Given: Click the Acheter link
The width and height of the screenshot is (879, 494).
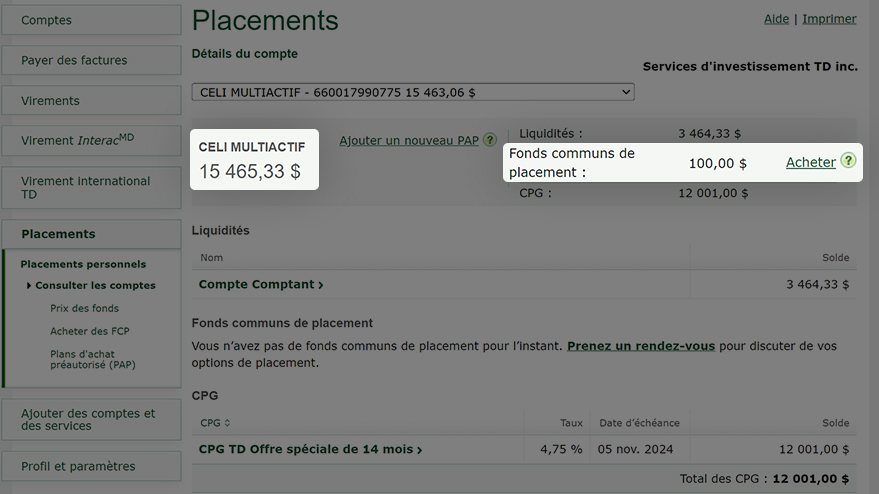Looking at the screenshot, I should pos(811,162).
